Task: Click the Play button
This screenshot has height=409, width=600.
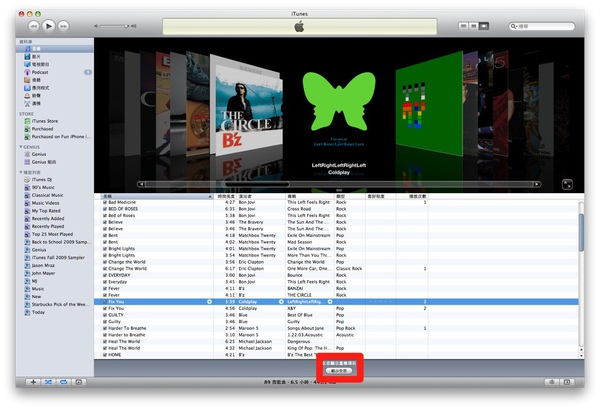Action: point(48,26)
